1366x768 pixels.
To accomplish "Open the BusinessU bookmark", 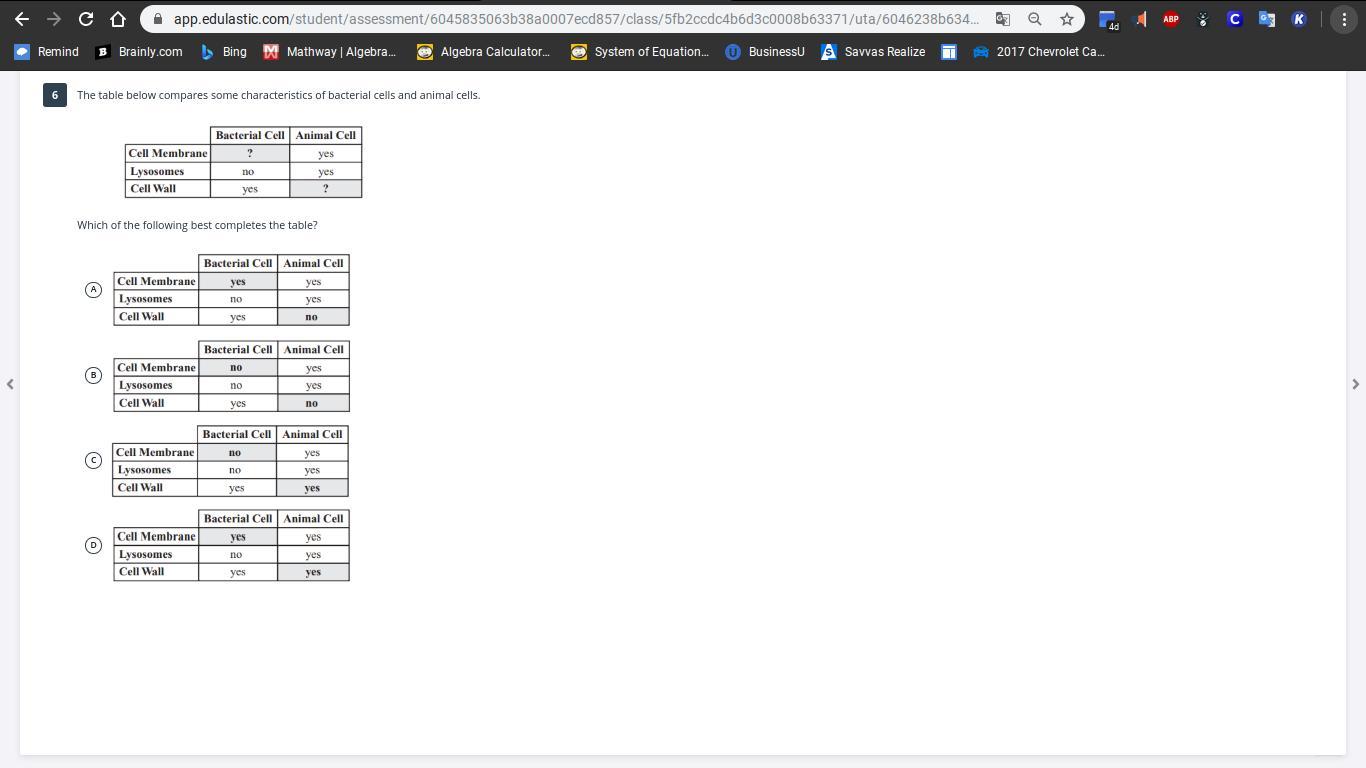I will click(x=765, y=52).
